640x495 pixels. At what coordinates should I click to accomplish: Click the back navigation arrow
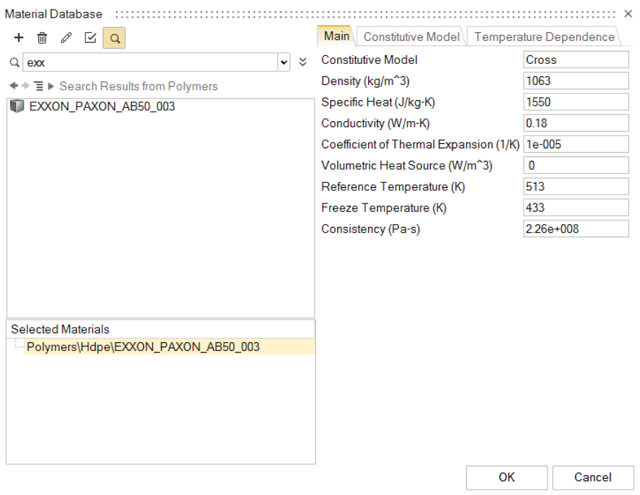(13, 86)
